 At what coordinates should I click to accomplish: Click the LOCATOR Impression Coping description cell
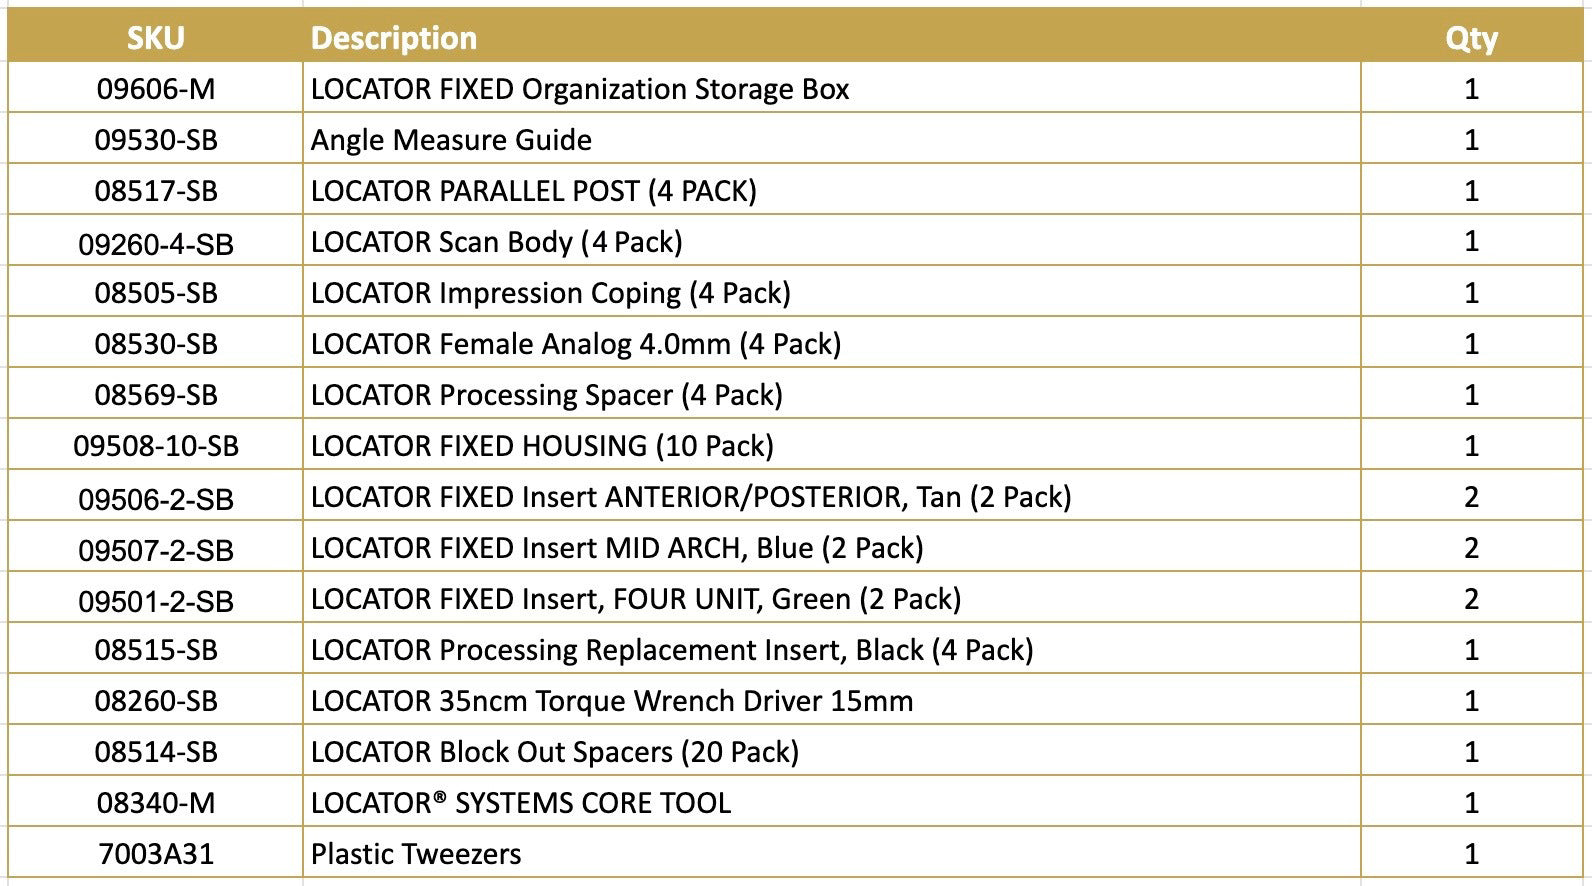[550, 293]
